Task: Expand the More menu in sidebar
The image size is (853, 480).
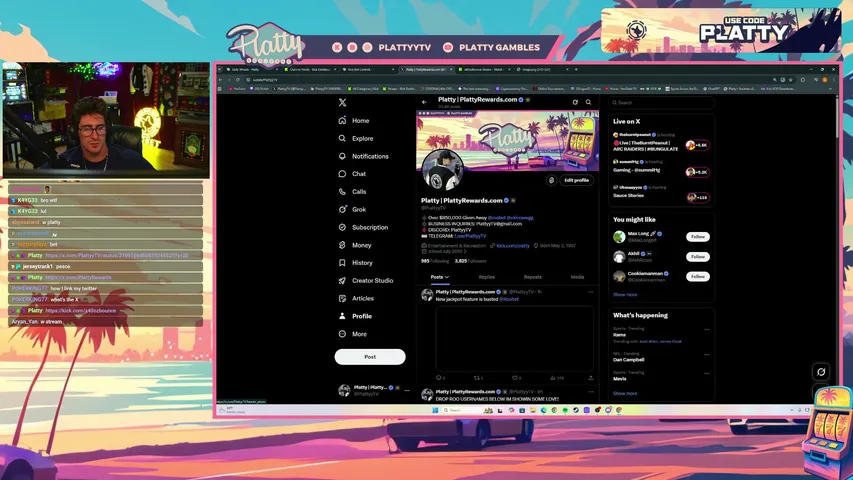Action: pos(353,334)
